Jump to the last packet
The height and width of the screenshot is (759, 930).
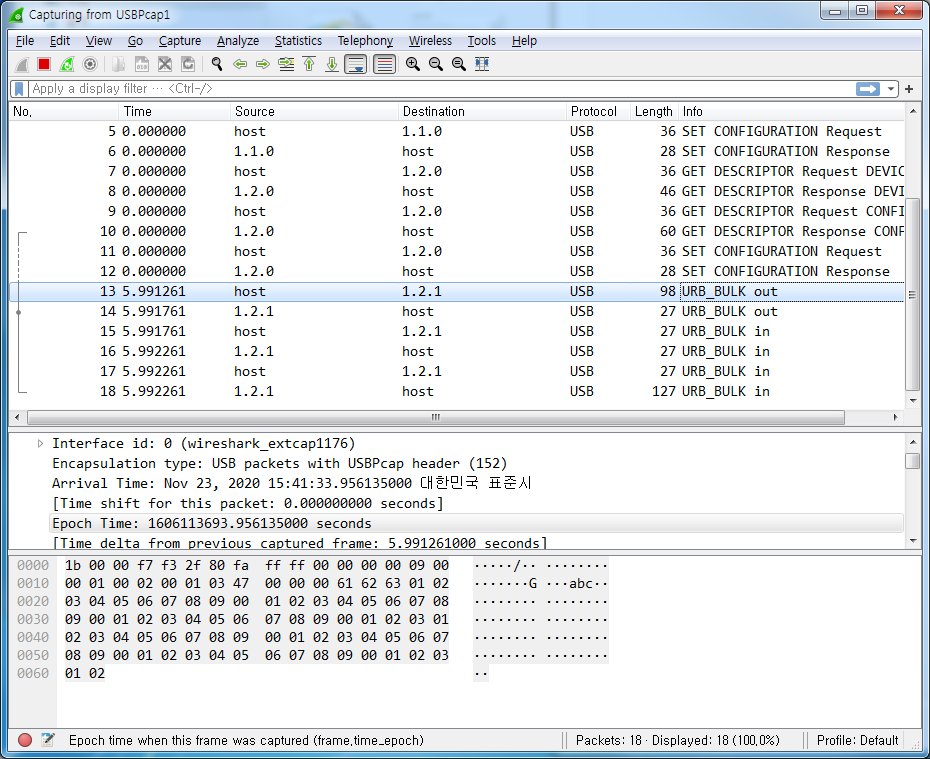pyautogui.click(x=332, y=64)
